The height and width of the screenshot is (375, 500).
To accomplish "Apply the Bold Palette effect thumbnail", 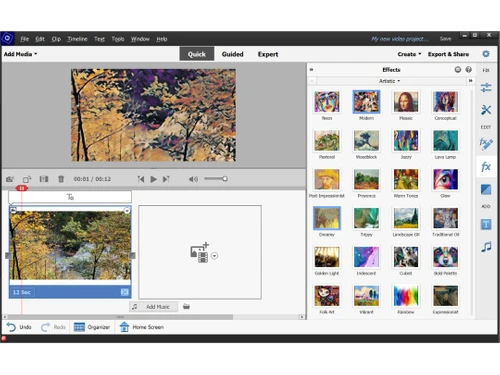I will point(445,257).
